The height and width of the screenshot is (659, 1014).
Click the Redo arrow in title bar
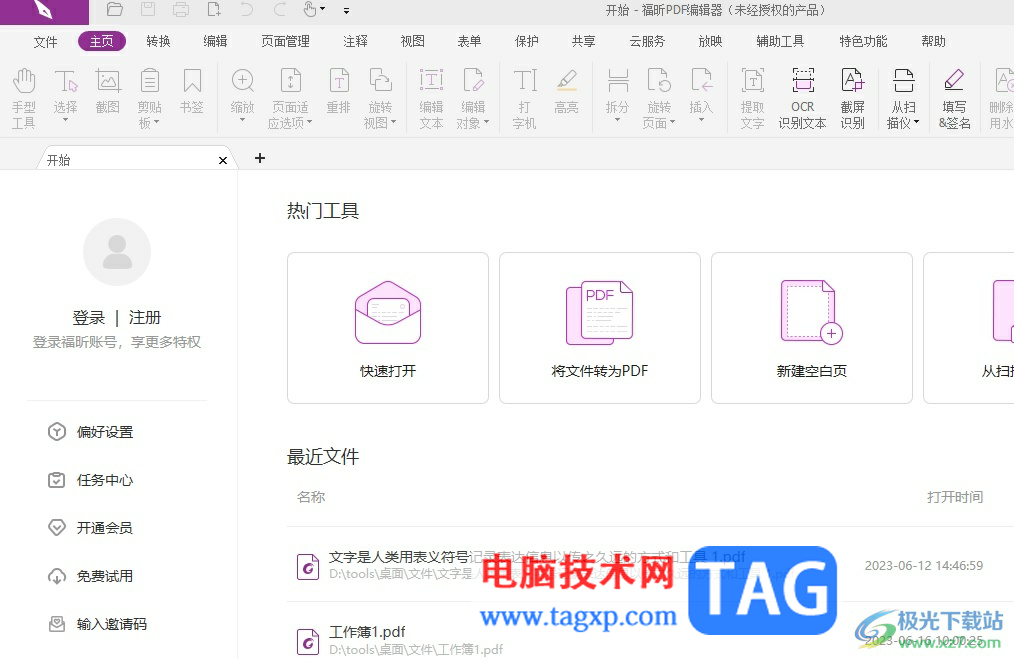pyautogui.click(x=280, y=9)
